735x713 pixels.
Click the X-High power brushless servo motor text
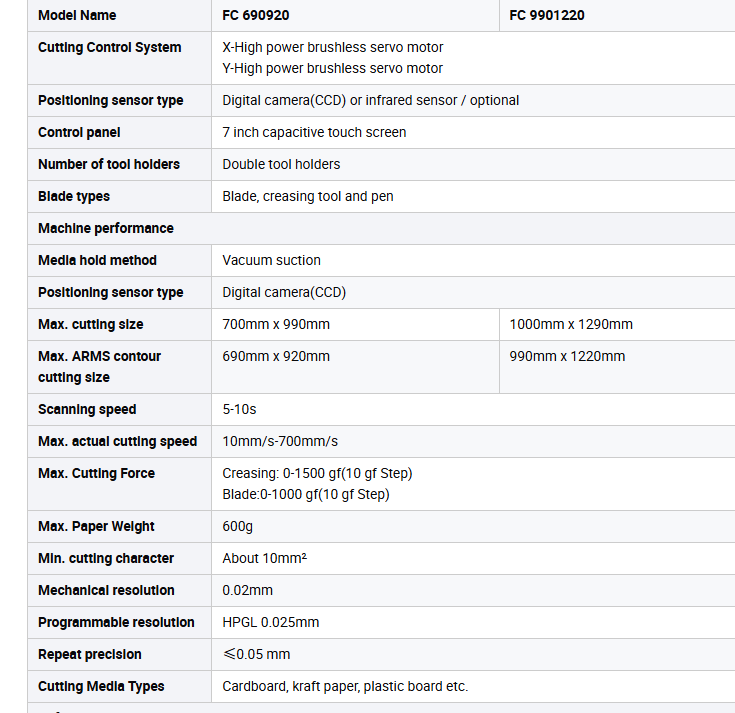pyautogui.click(x=332, y=47)
